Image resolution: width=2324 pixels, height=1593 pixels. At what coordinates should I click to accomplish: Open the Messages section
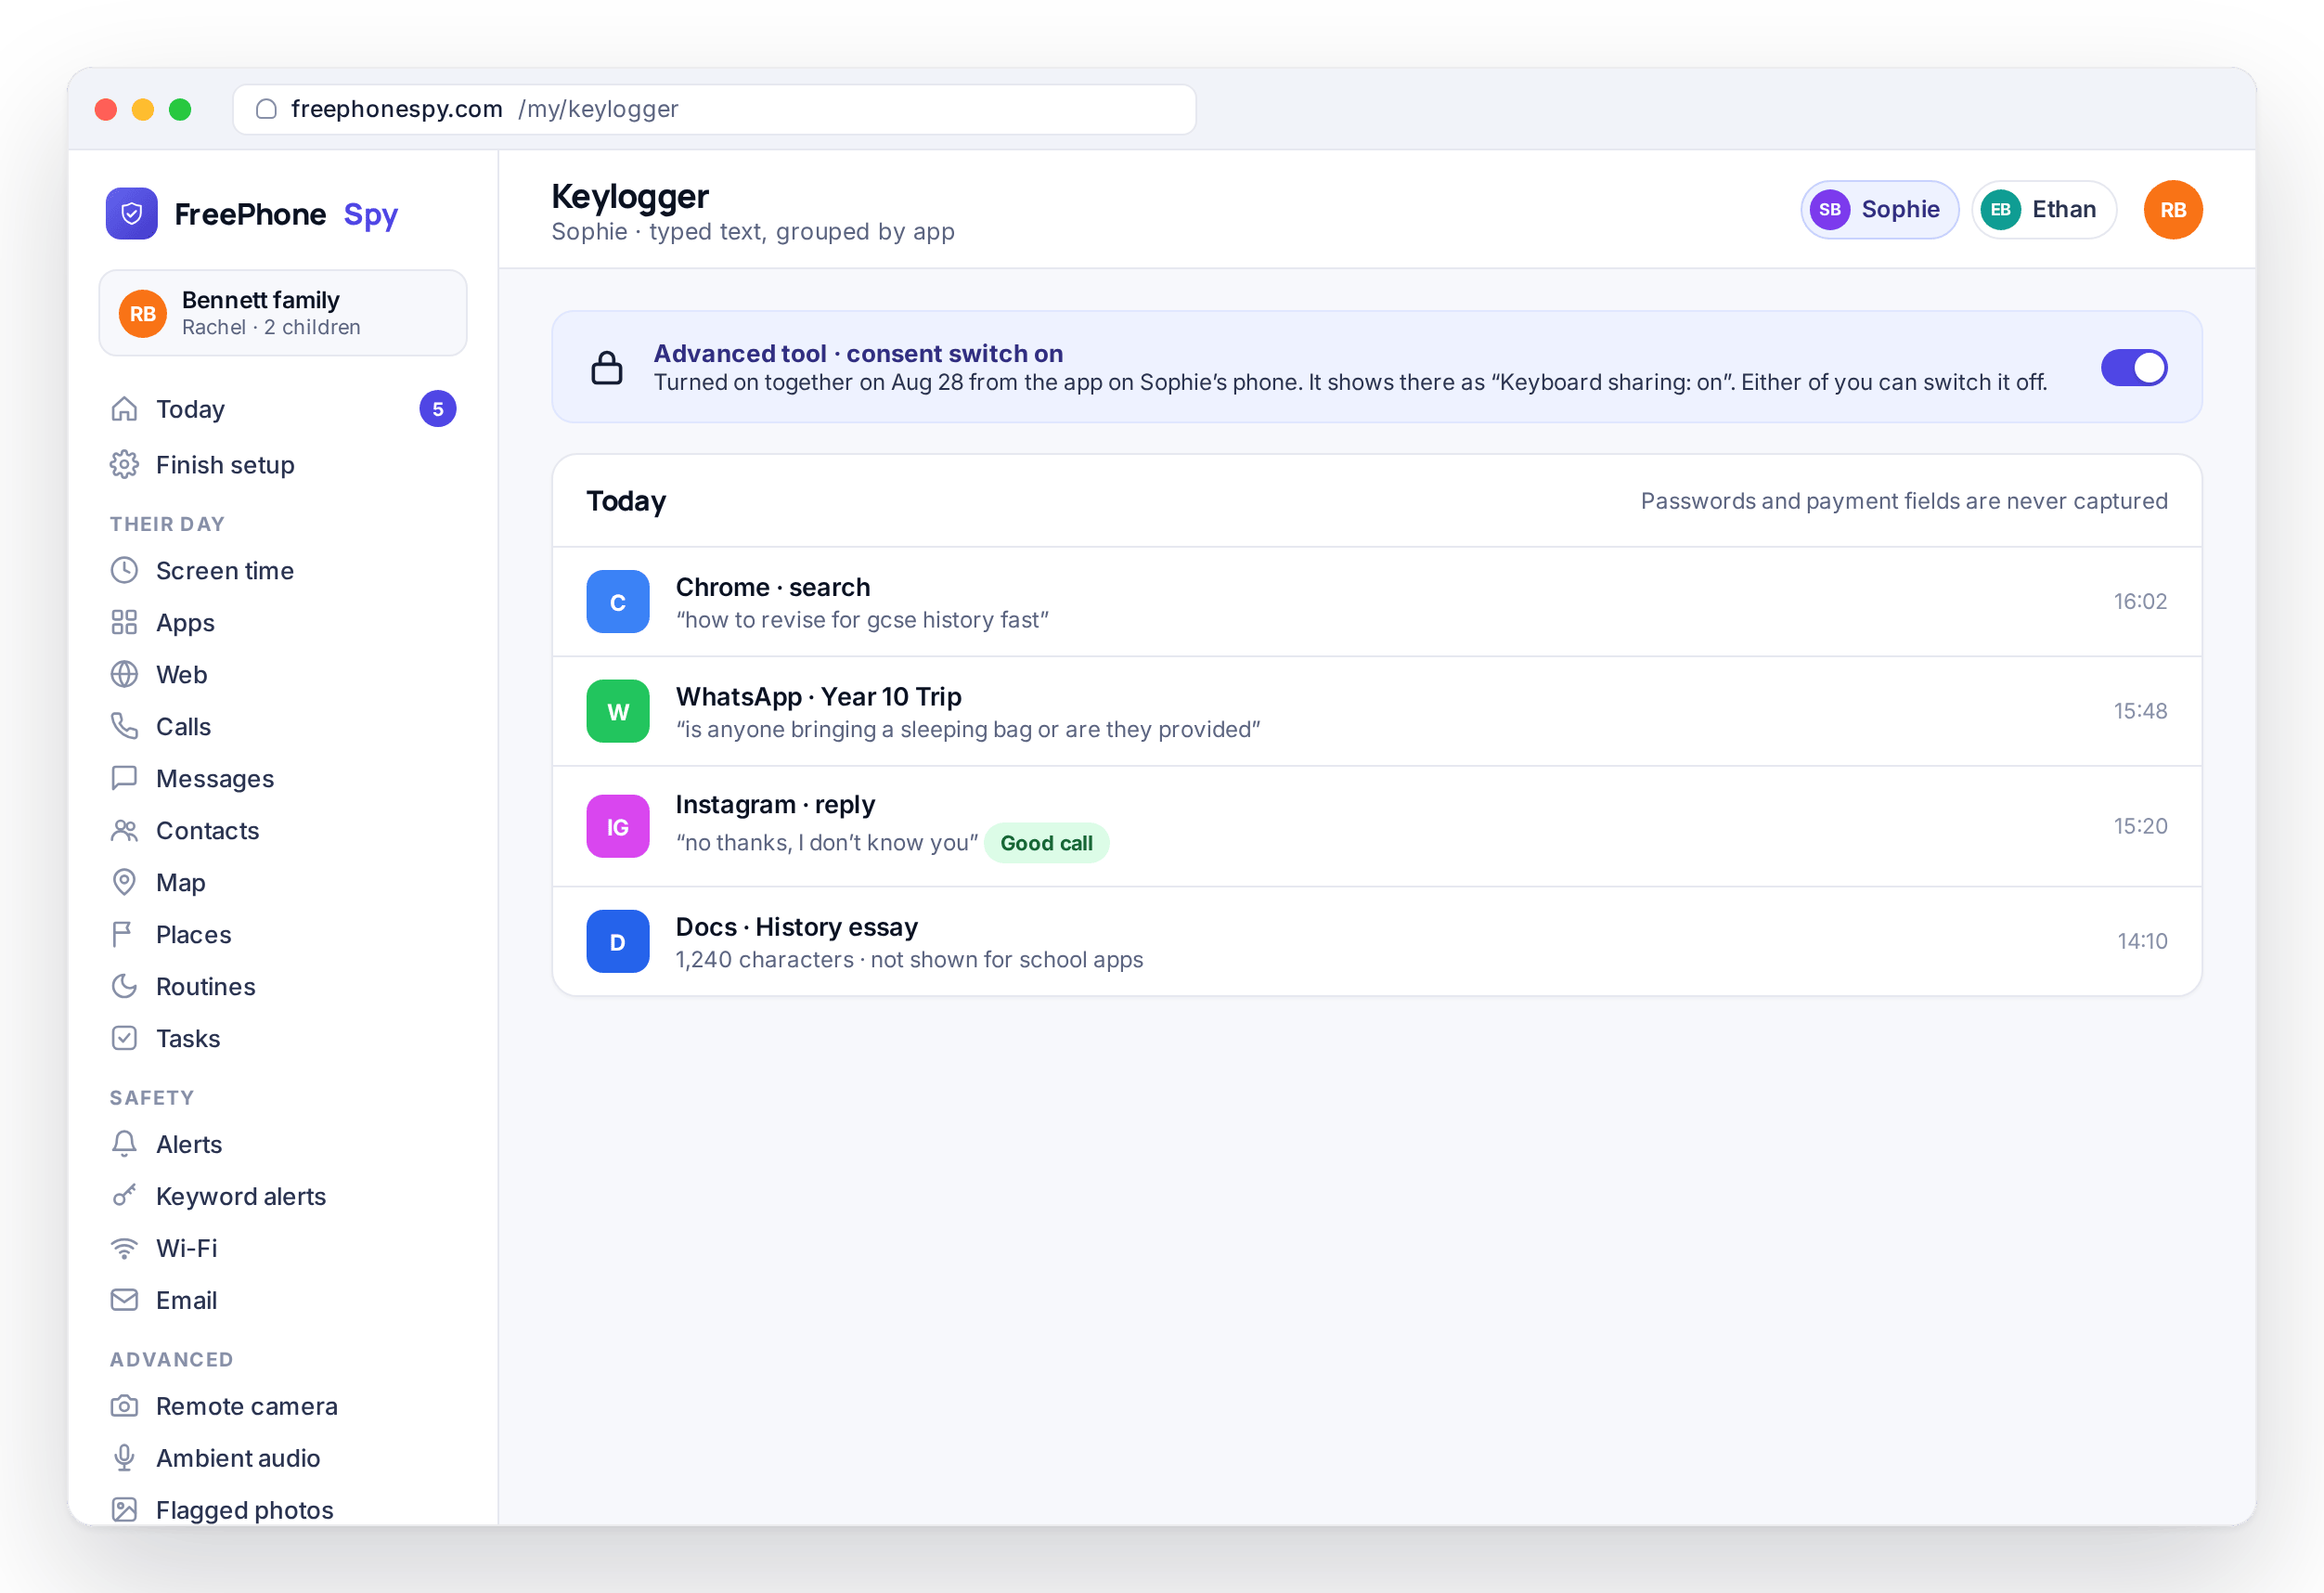pos(283,779)
